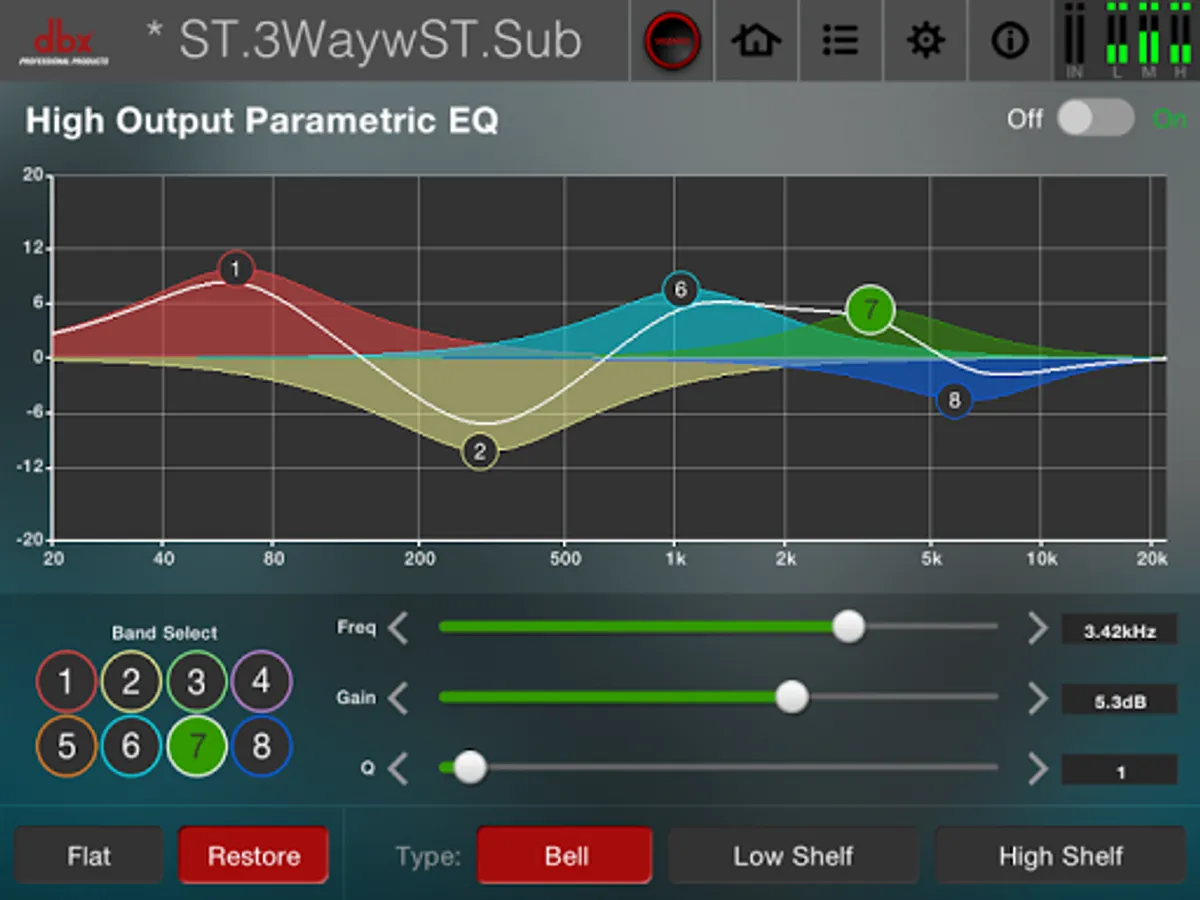Viewport: 1200px width, 900px height.
Task: Select band 8 node on EQ graph
Action: (954, 401)
